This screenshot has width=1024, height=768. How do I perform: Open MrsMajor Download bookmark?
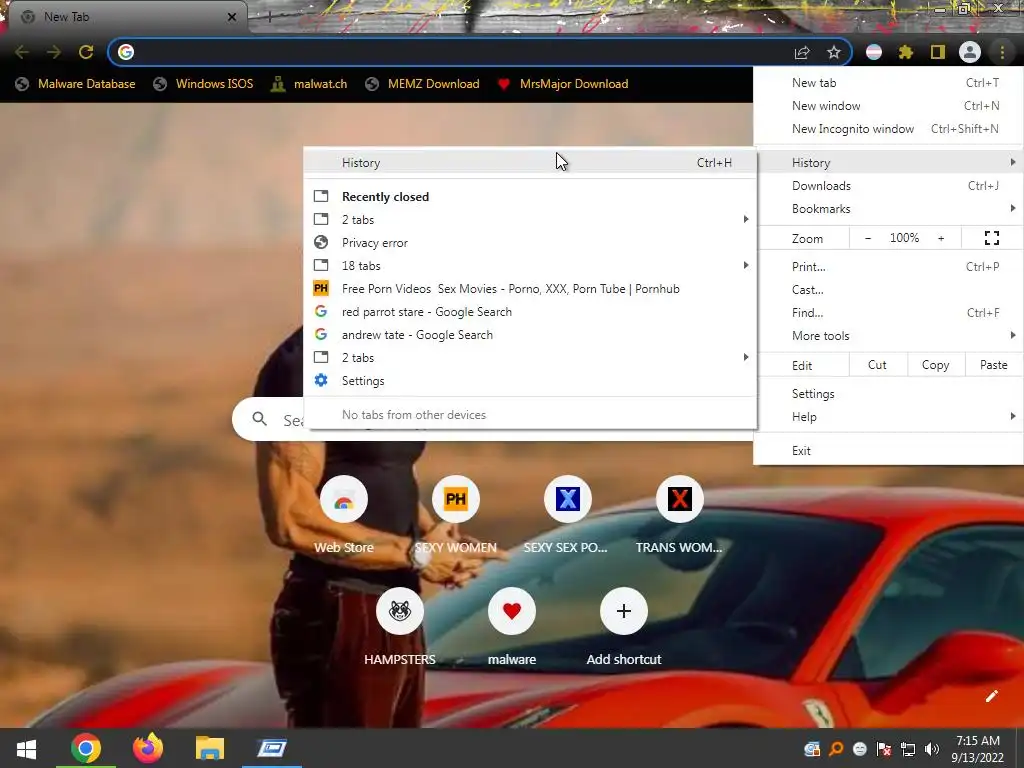click(562, 84)
